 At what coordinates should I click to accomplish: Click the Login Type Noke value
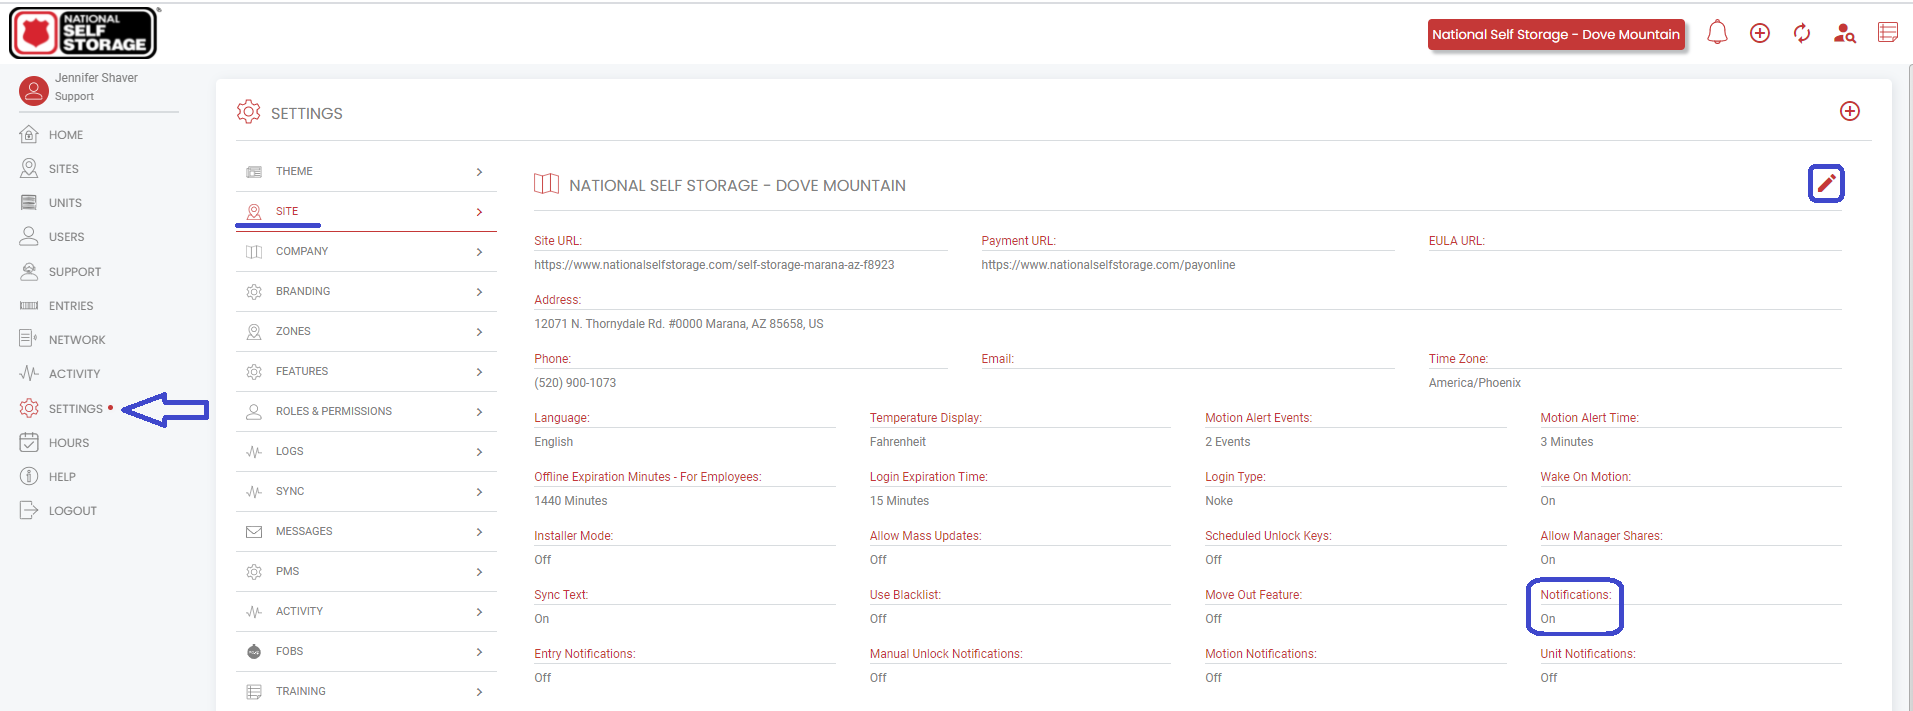click(x=1219, y=501)
